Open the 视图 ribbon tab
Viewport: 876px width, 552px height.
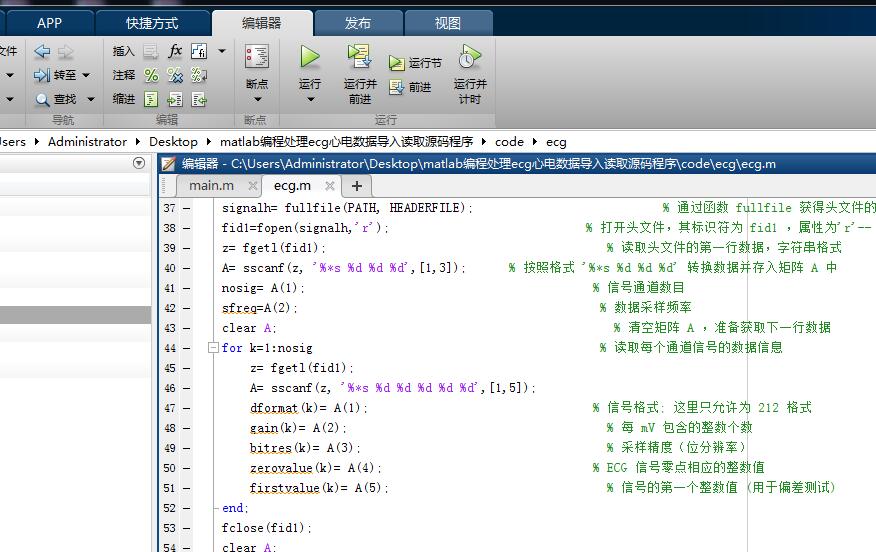pyautogui.click(x=447, y=23)
